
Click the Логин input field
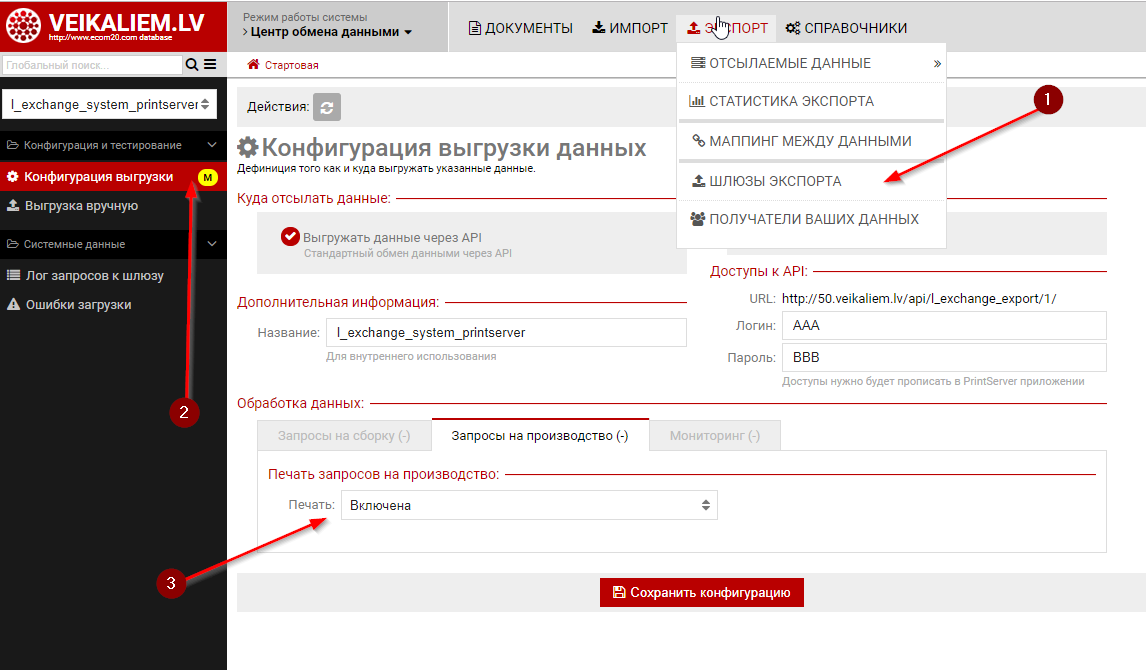(944, 326)
